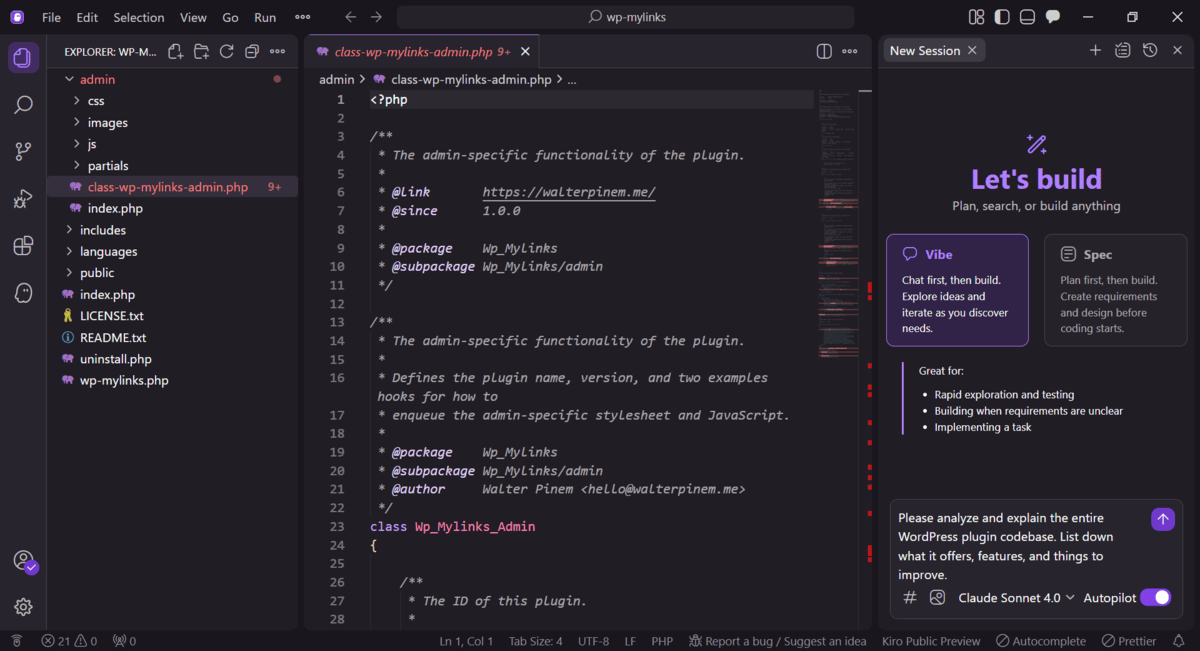Switch to the New Session chat tab
Viewport: 1200px width, 651px height.
pyautogui.click(x=924, y=51)
